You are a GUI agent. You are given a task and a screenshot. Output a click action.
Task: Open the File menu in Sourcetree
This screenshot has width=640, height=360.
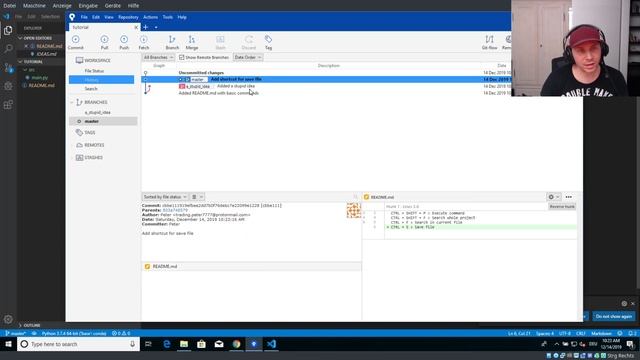84,17
